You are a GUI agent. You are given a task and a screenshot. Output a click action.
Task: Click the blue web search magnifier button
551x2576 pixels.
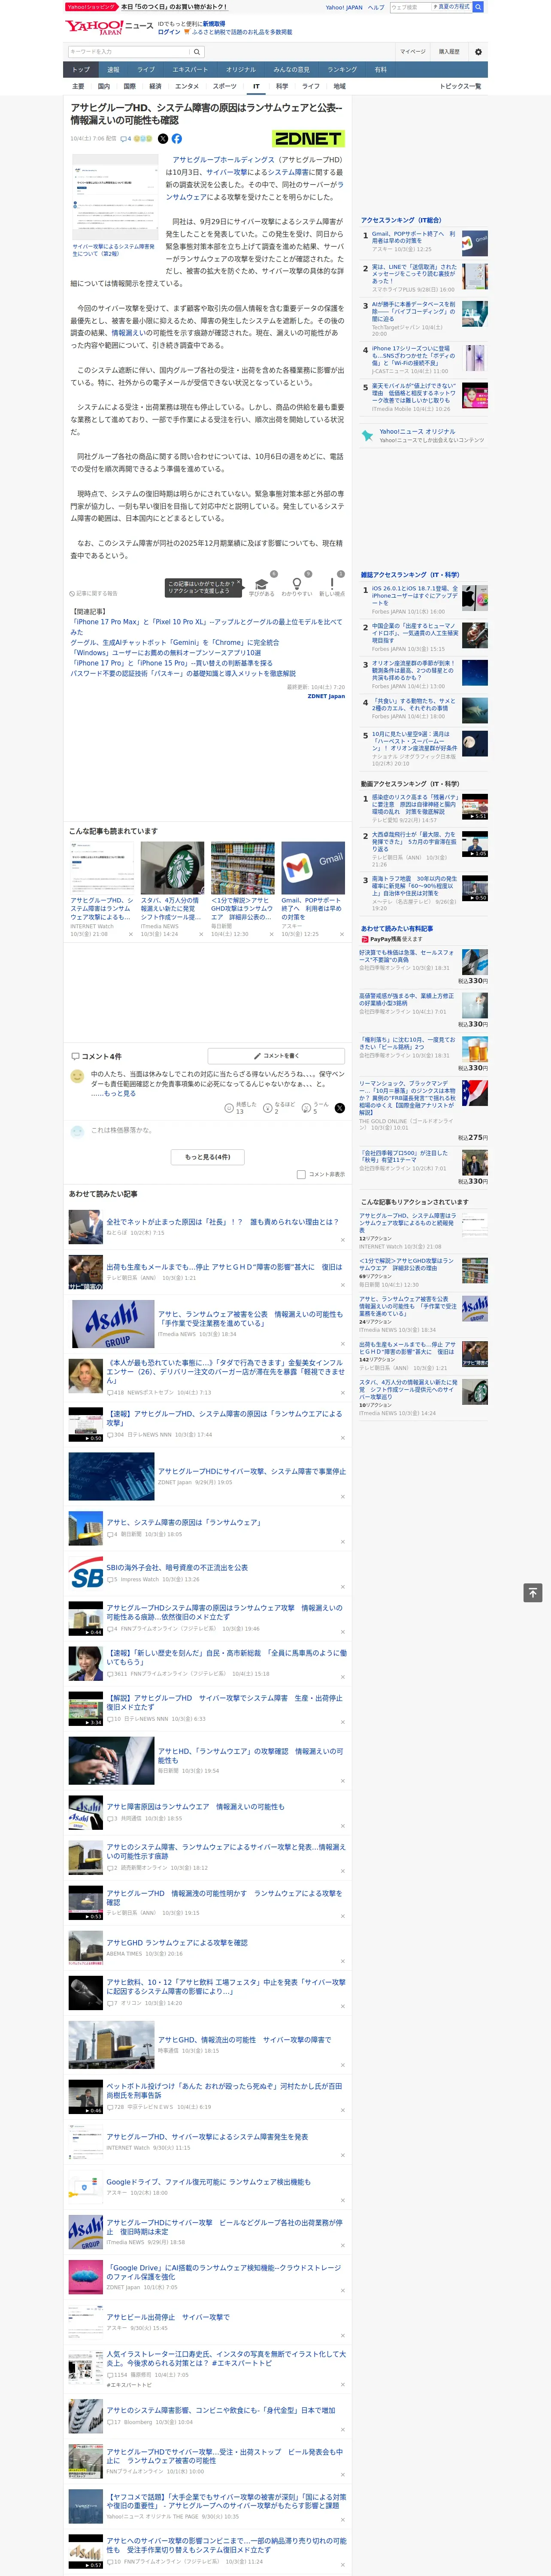point(478,7)
